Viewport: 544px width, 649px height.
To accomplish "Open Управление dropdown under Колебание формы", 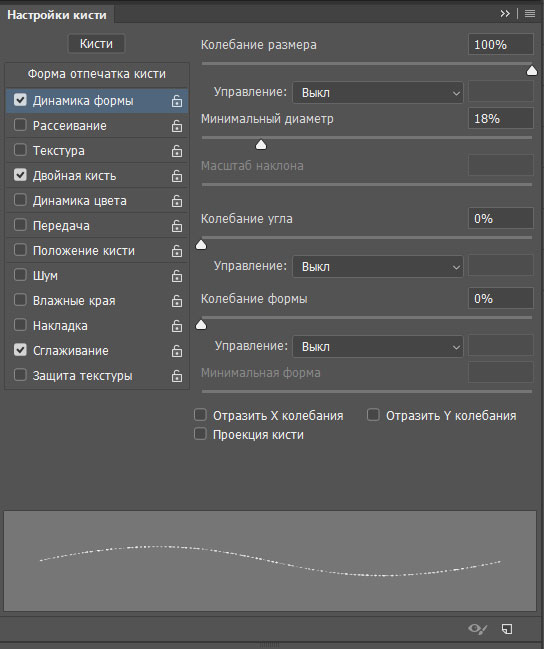I will pyautogui.click(x=378, y=346).
